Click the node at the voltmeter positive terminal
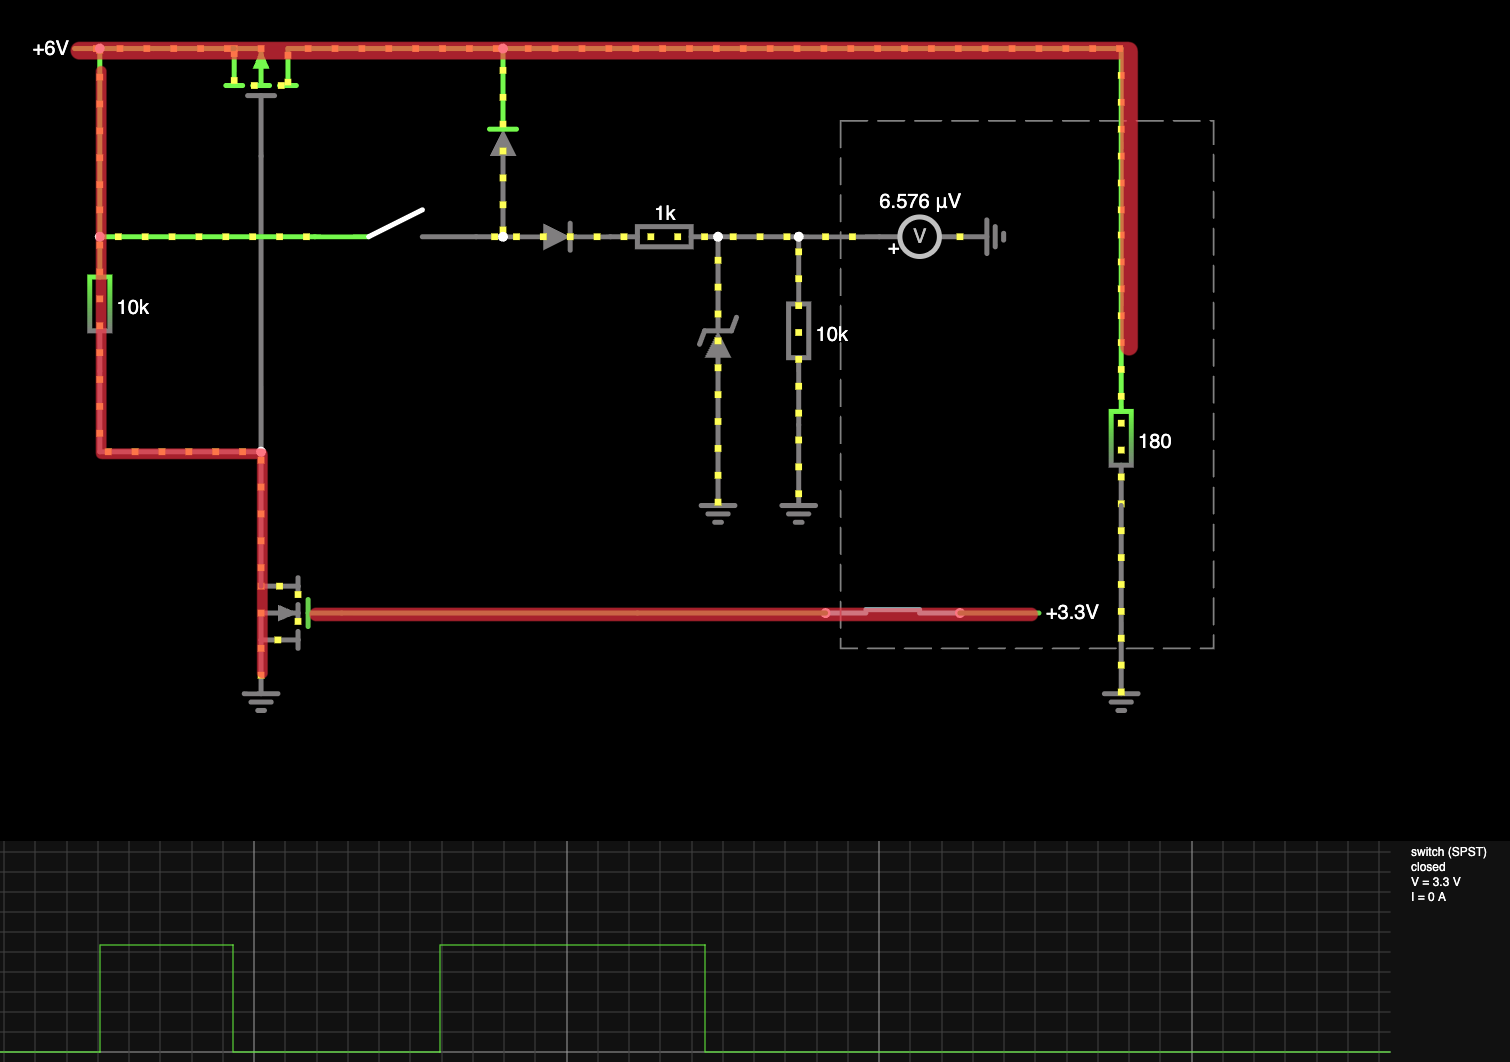 [x=798, y=237]
